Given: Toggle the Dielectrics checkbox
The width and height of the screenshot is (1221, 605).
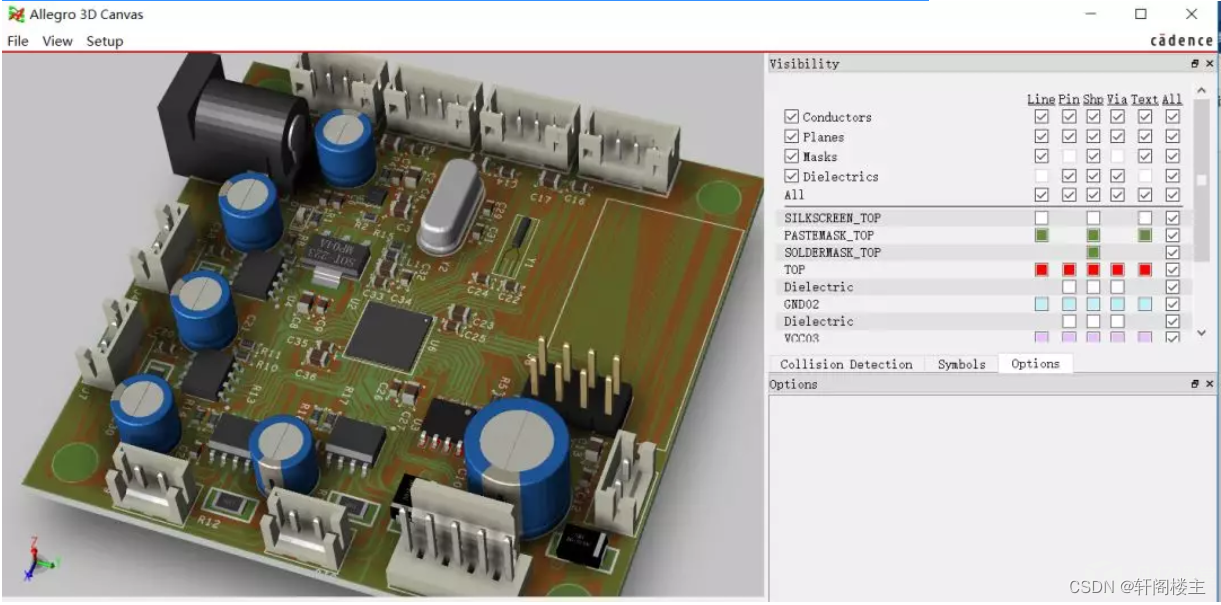Looking at the screenshot, I should [x=792, y=176].
